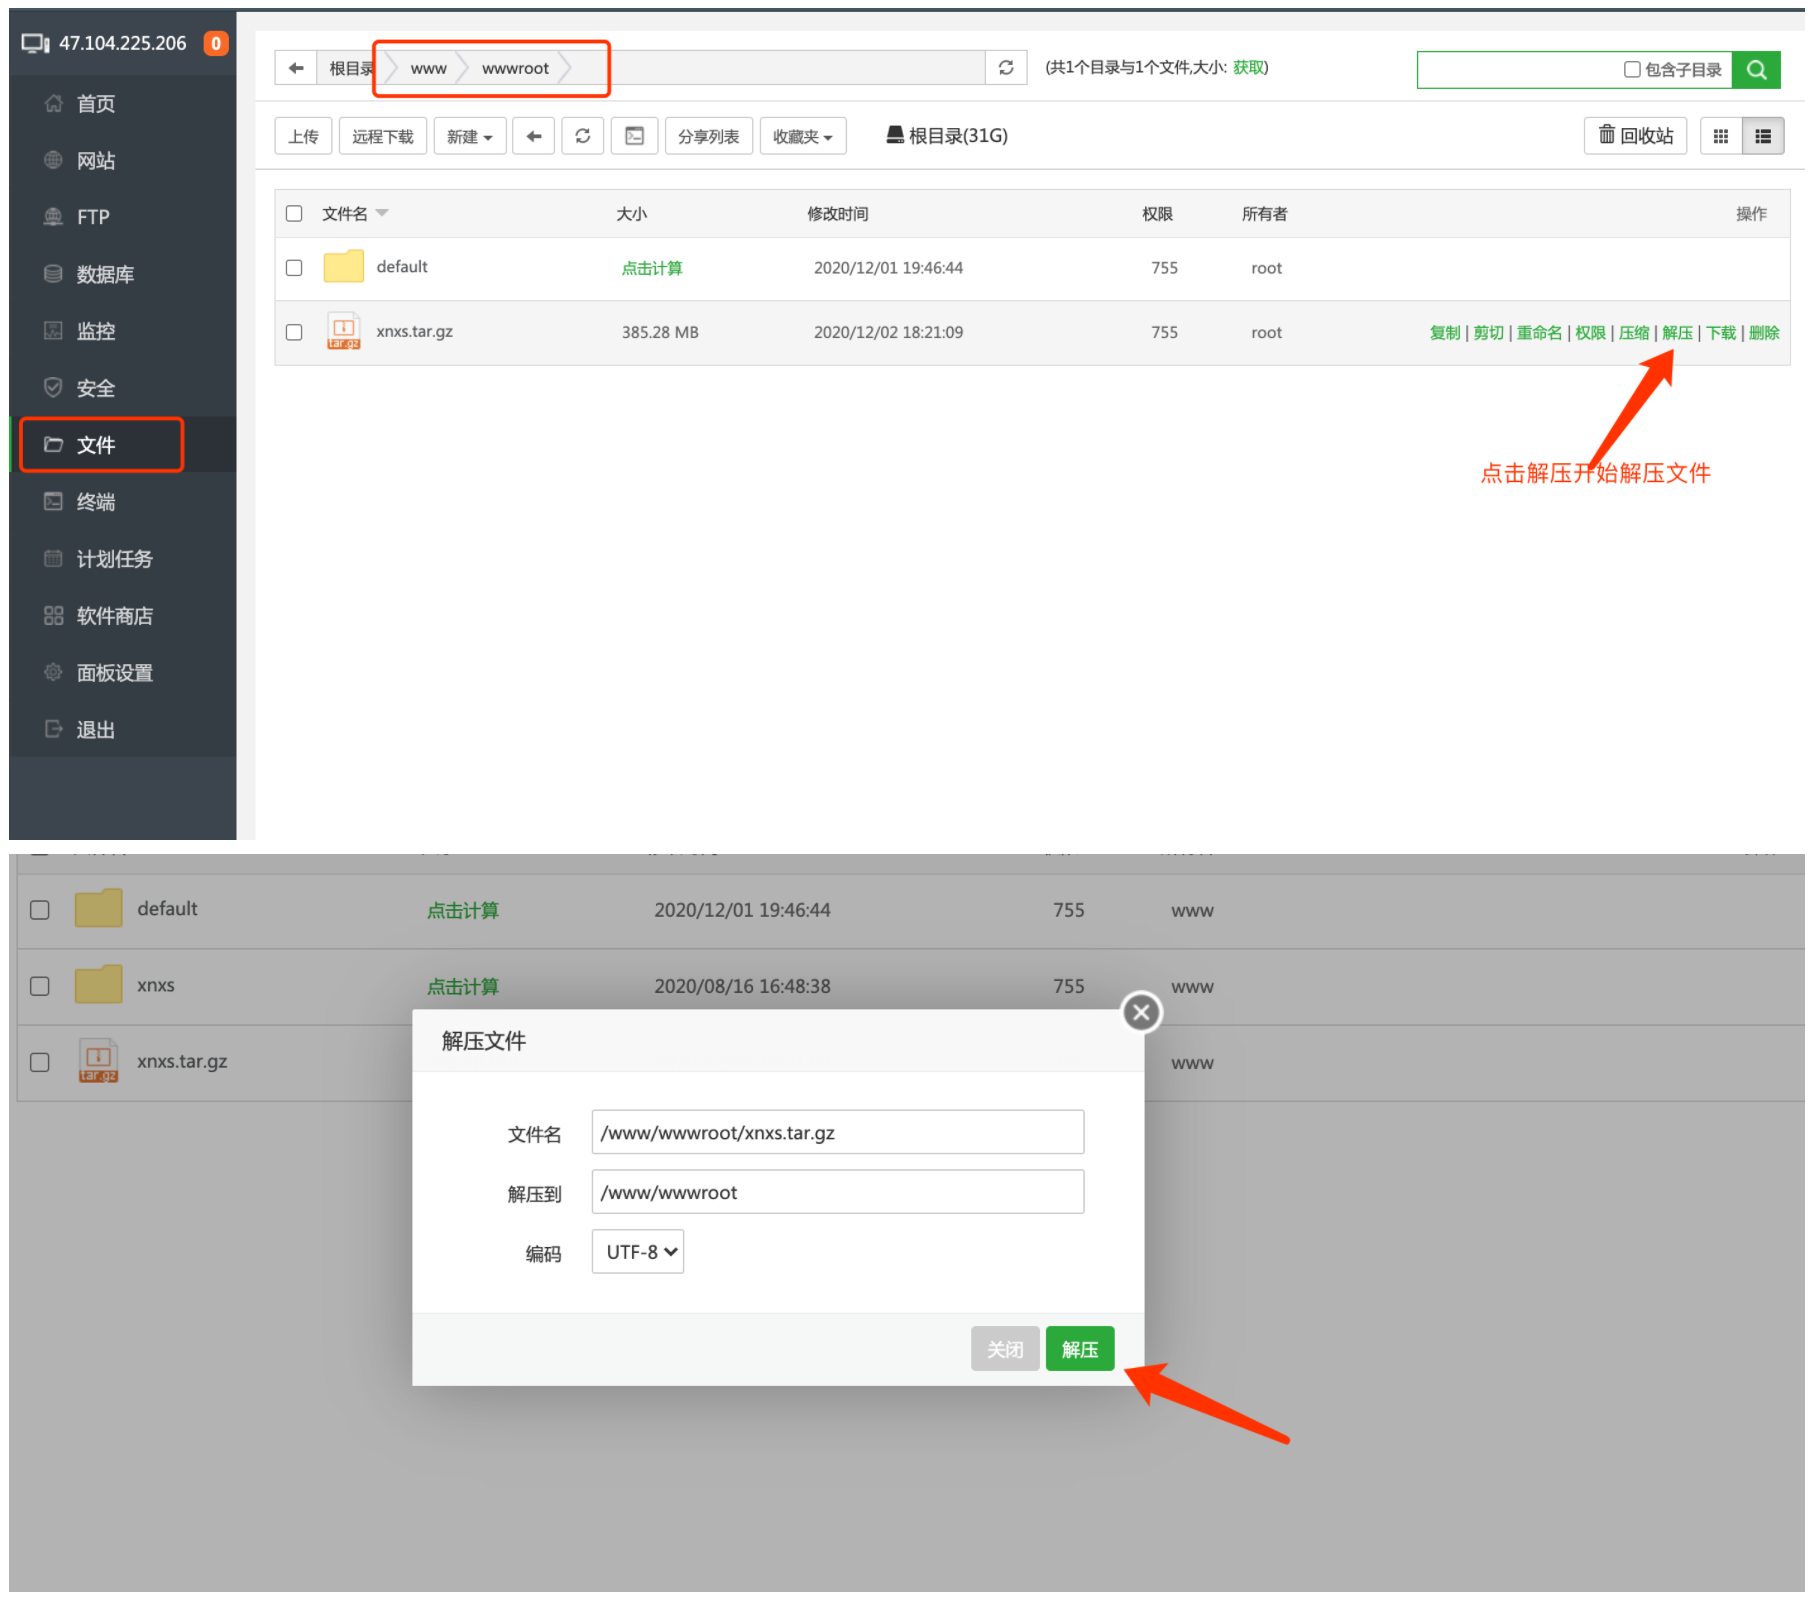Click the 解压到 destination input field
1812x1602 pixels.
click(838, 1192)
